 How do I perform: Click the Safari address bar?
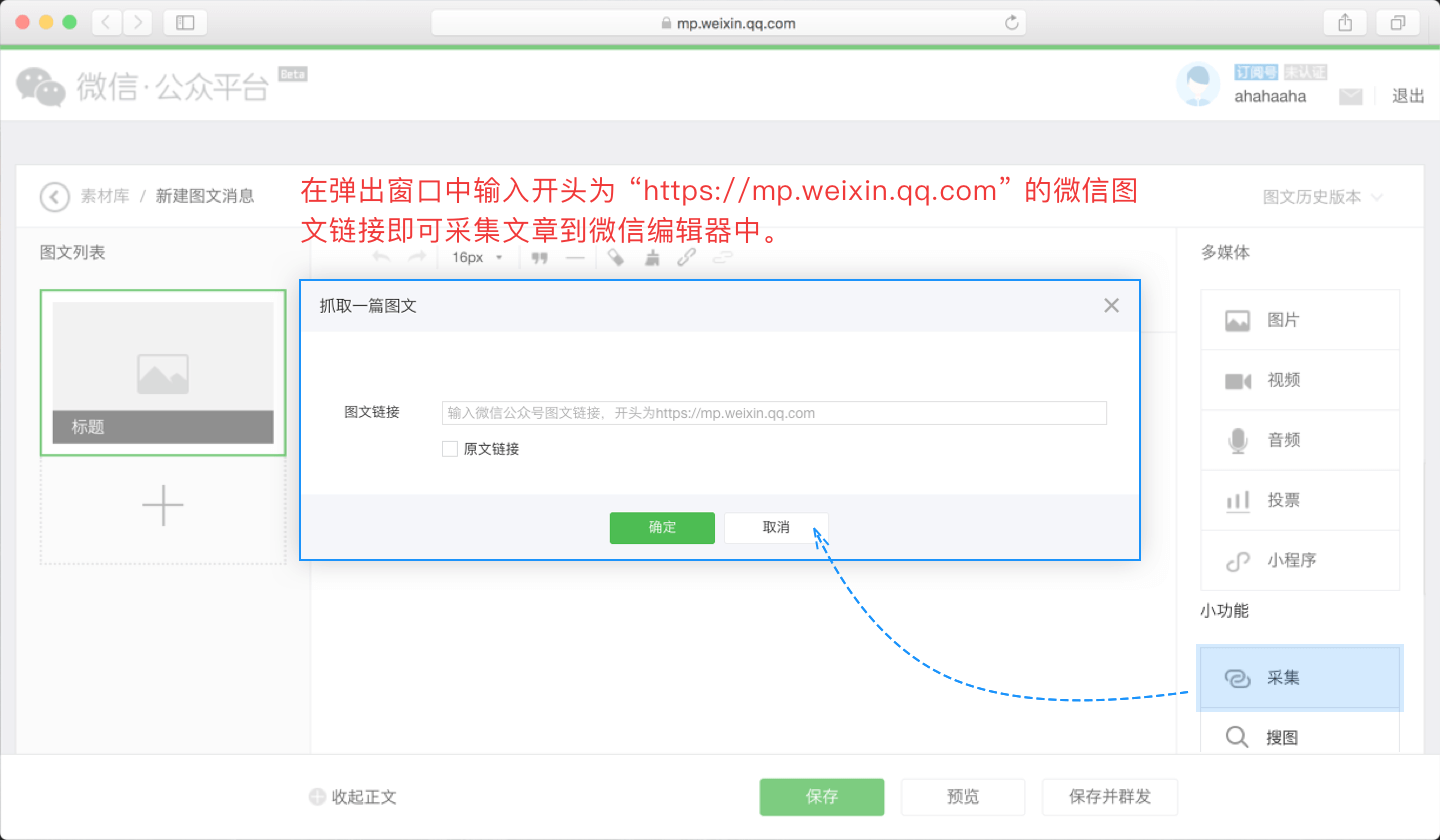pyautogui.click(x=729, y=22)
